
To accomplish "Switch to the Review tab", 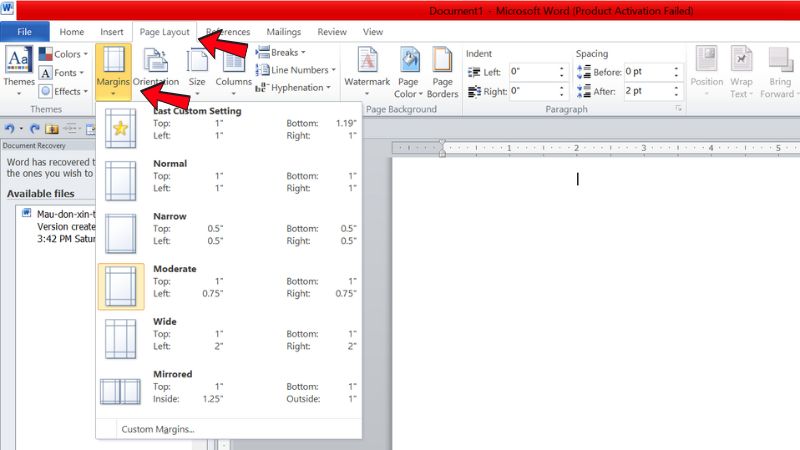I will pos(332,32).
